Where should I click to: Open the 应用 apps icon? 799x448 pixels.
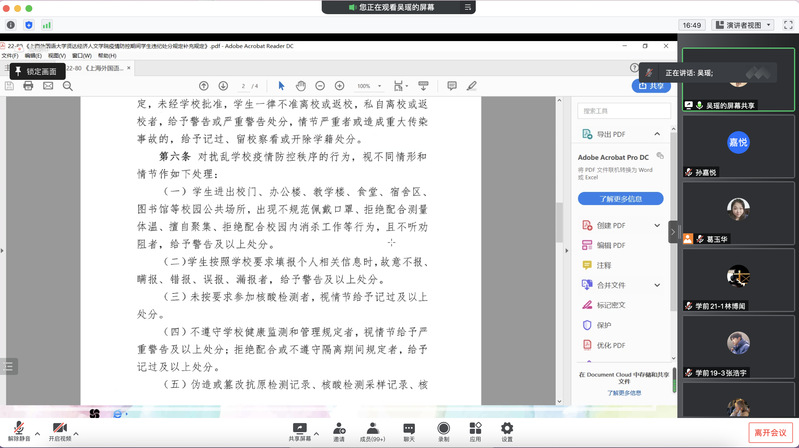point(475,432)
